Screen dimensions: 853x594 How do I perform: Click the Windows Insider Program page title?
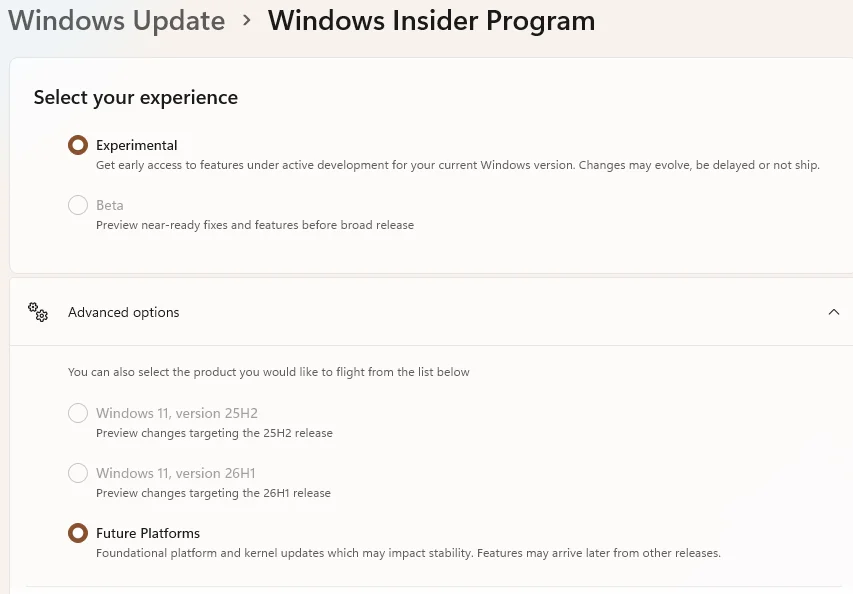point(431,21)
